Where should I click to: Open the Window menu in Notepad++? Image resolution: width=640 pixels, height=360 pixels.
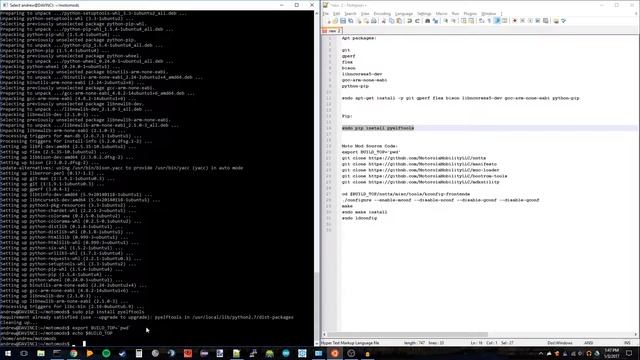point(489,13)
